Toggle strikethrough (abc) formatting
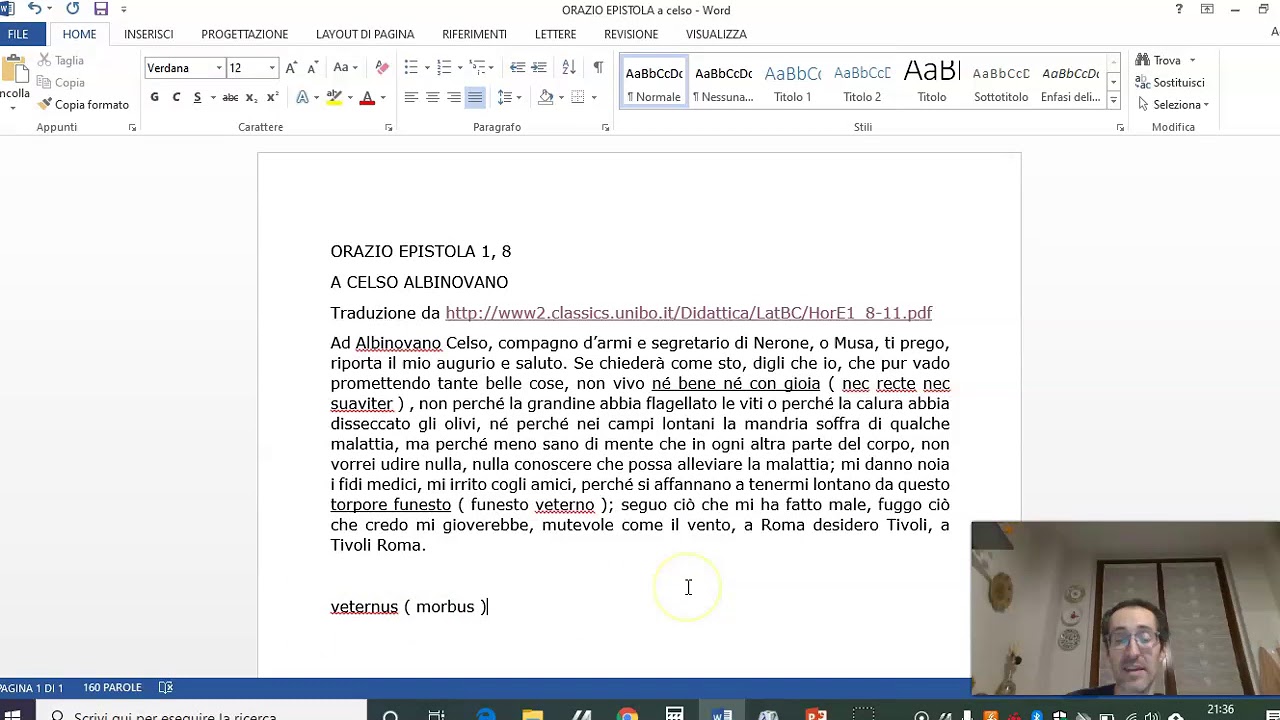The width and height of the screenshot is (1280, 720). point(230,97)
